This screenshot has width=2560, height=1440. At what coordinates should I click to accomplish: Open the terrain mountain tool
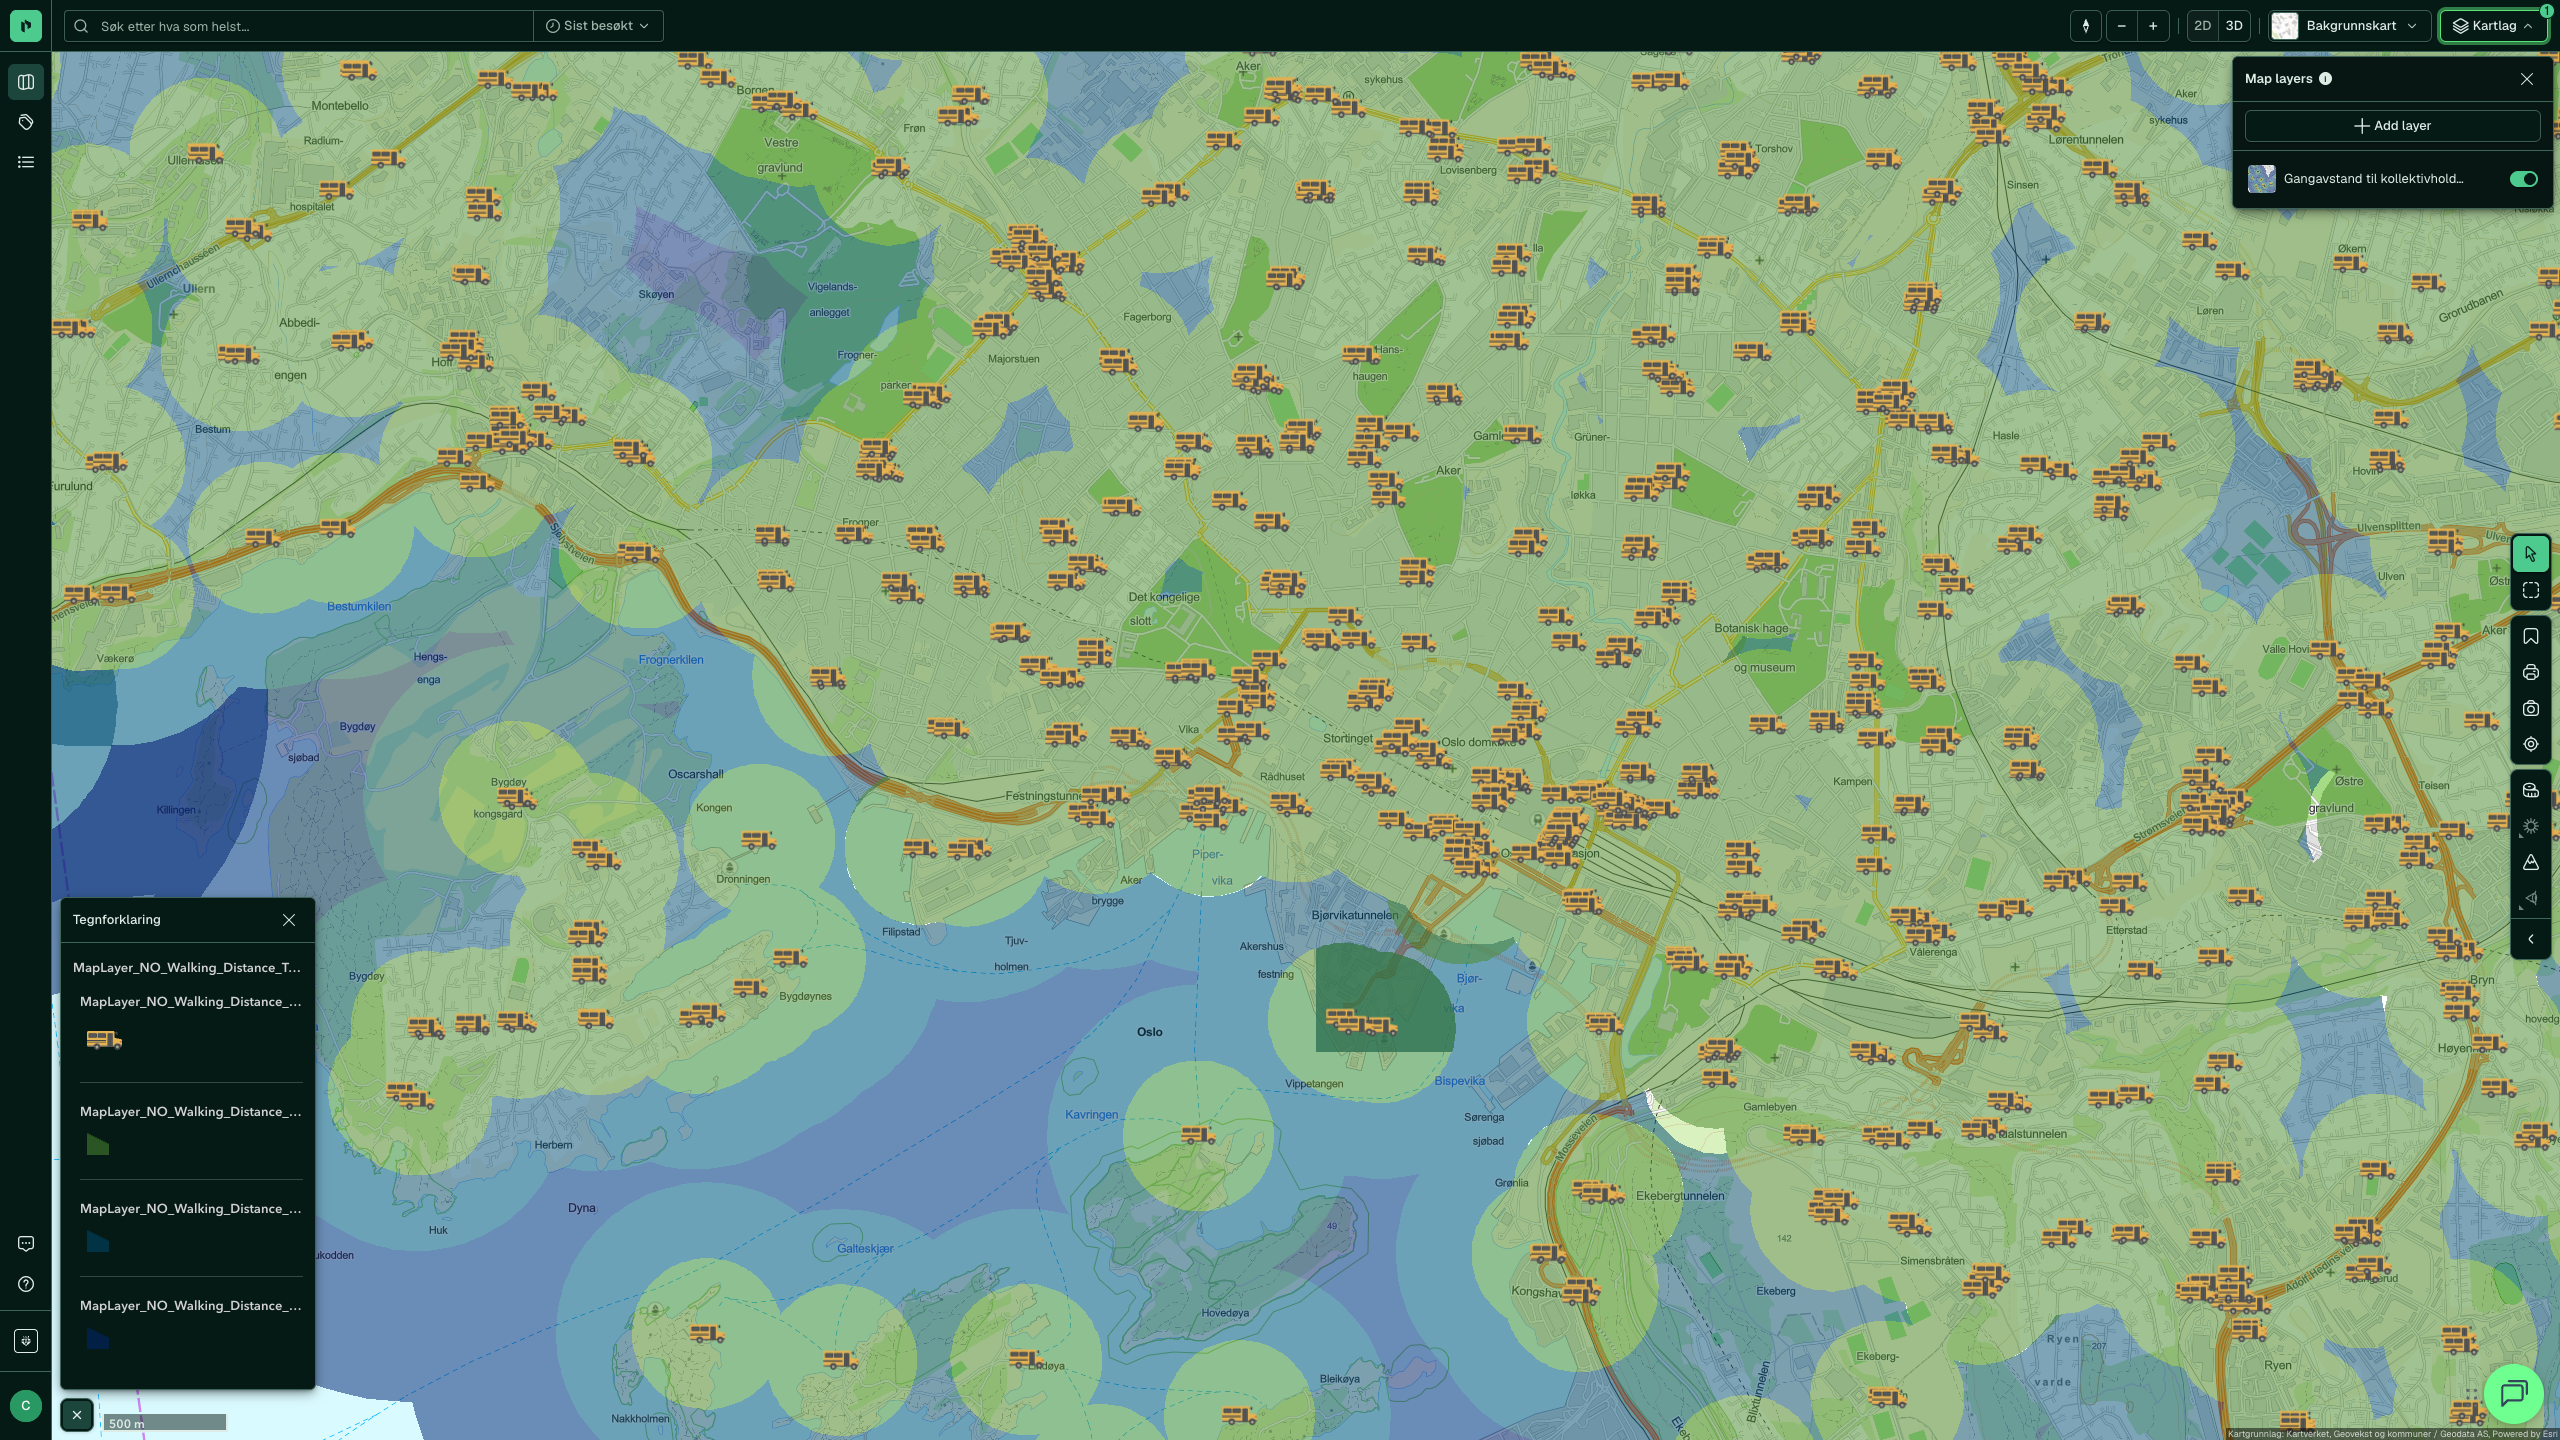point(2531,863)
